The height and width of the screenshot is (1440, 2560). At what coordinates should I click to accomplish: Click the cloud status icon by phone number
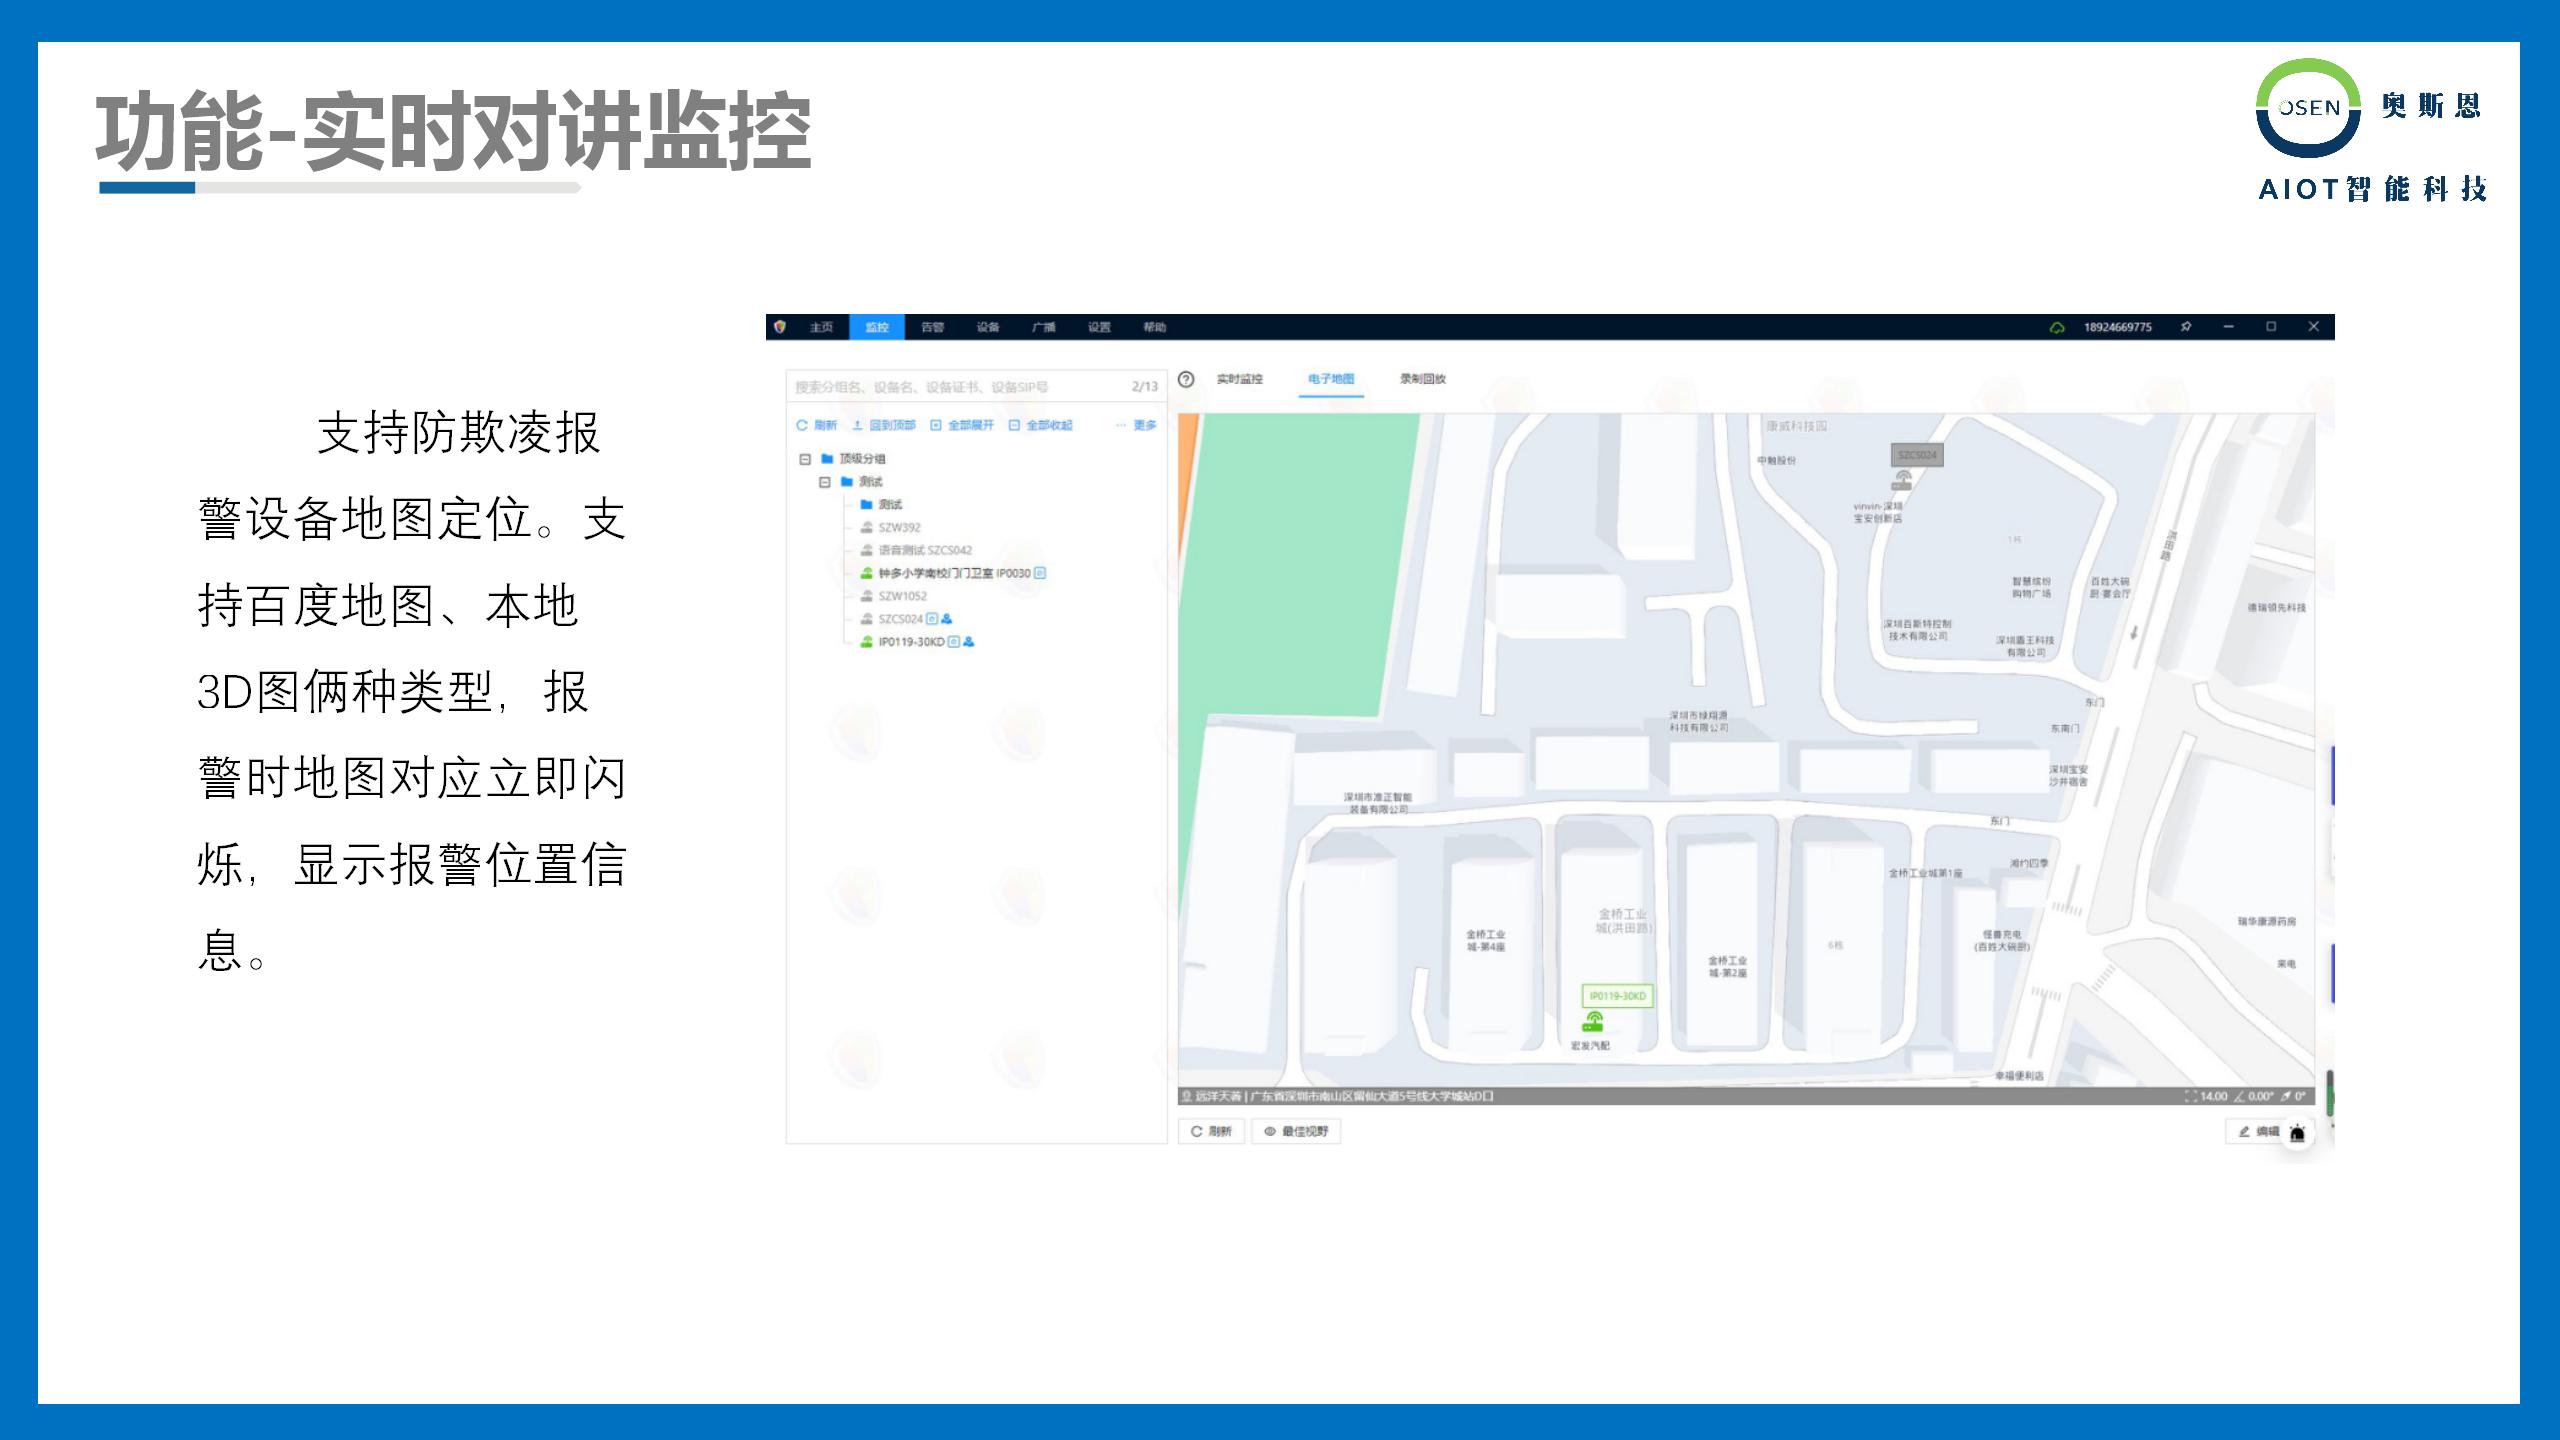pyautogui.click(x=2057, y=327)
